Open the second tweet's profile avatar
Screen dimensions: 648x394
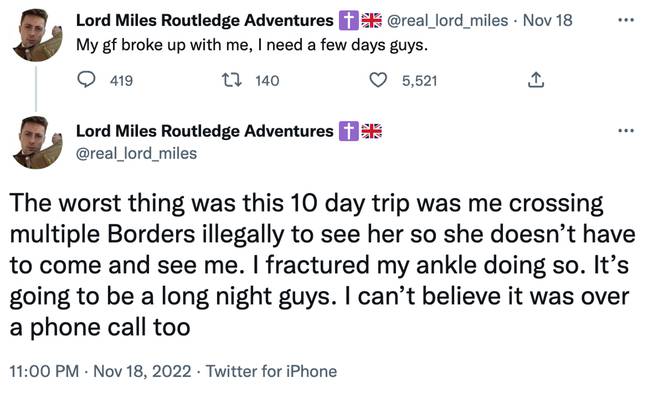coord(37,143)
